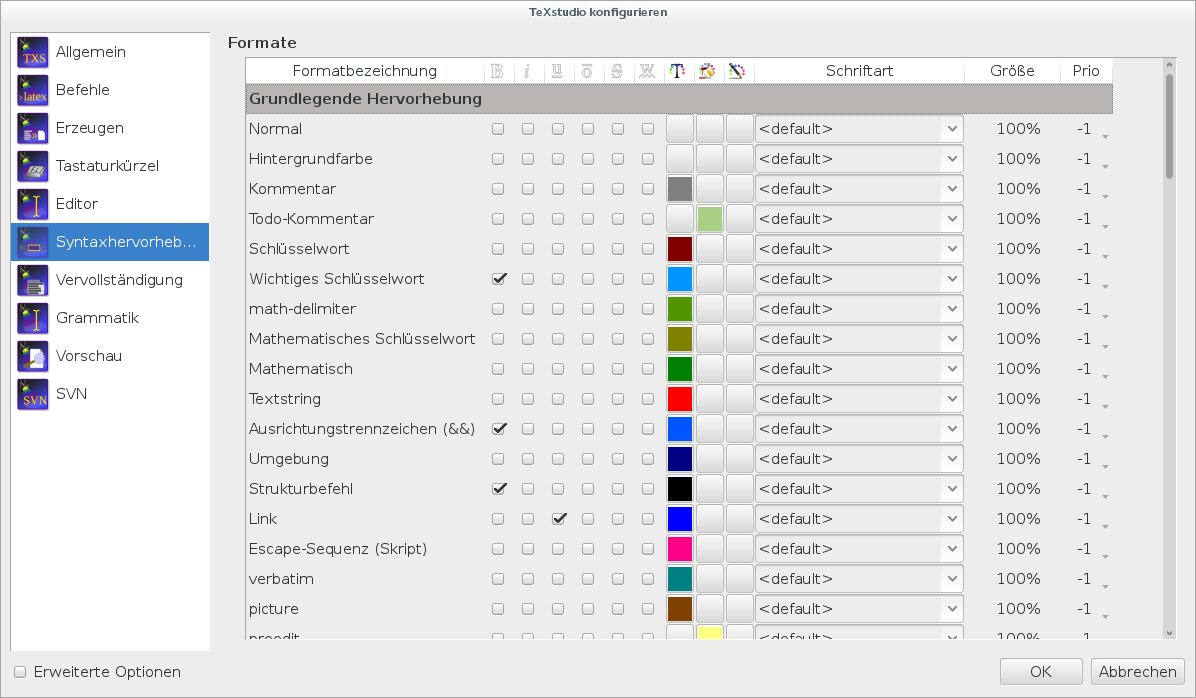1196x698 pixels.
Task: Click the underline column header icon
Action: click(x=558, y=71)
